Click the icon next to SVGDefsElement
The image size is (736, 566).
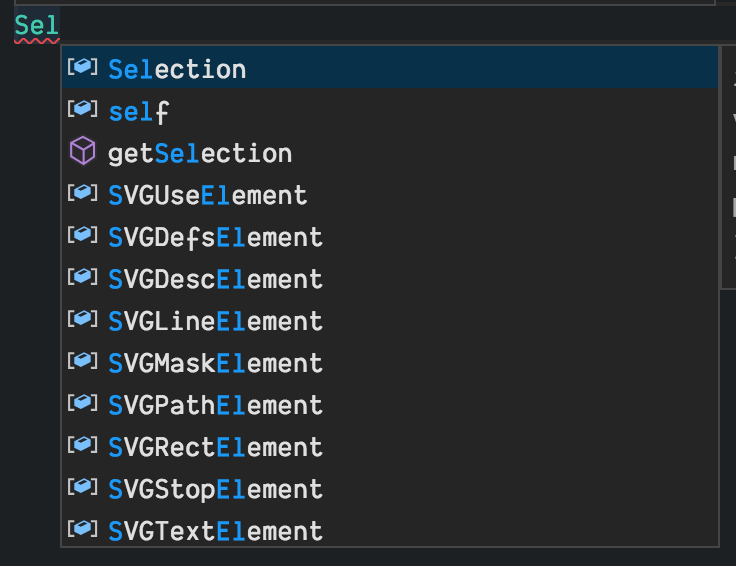pos(82,236)
